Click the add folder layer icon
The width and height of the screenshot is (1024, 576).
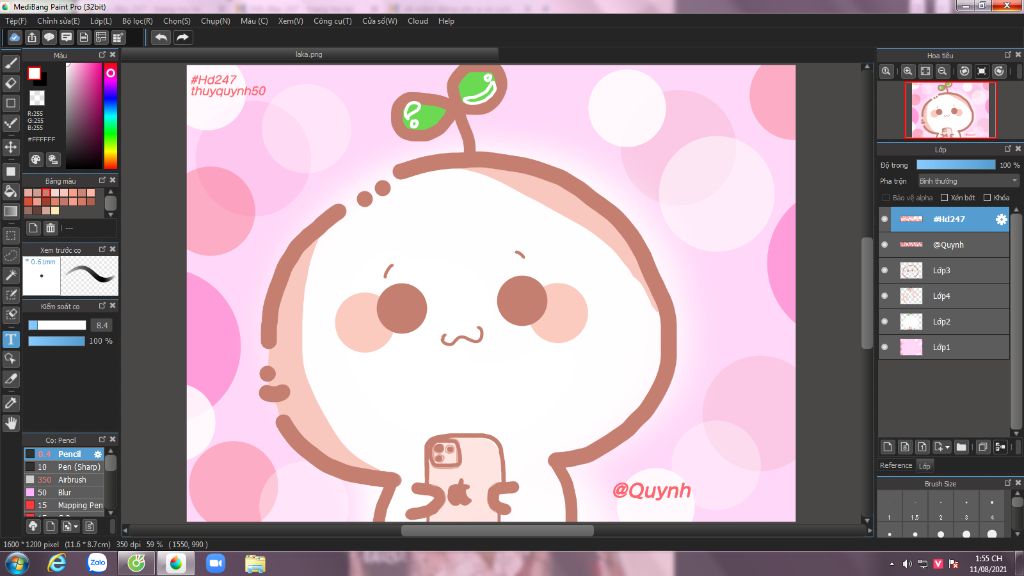[961, 447]
